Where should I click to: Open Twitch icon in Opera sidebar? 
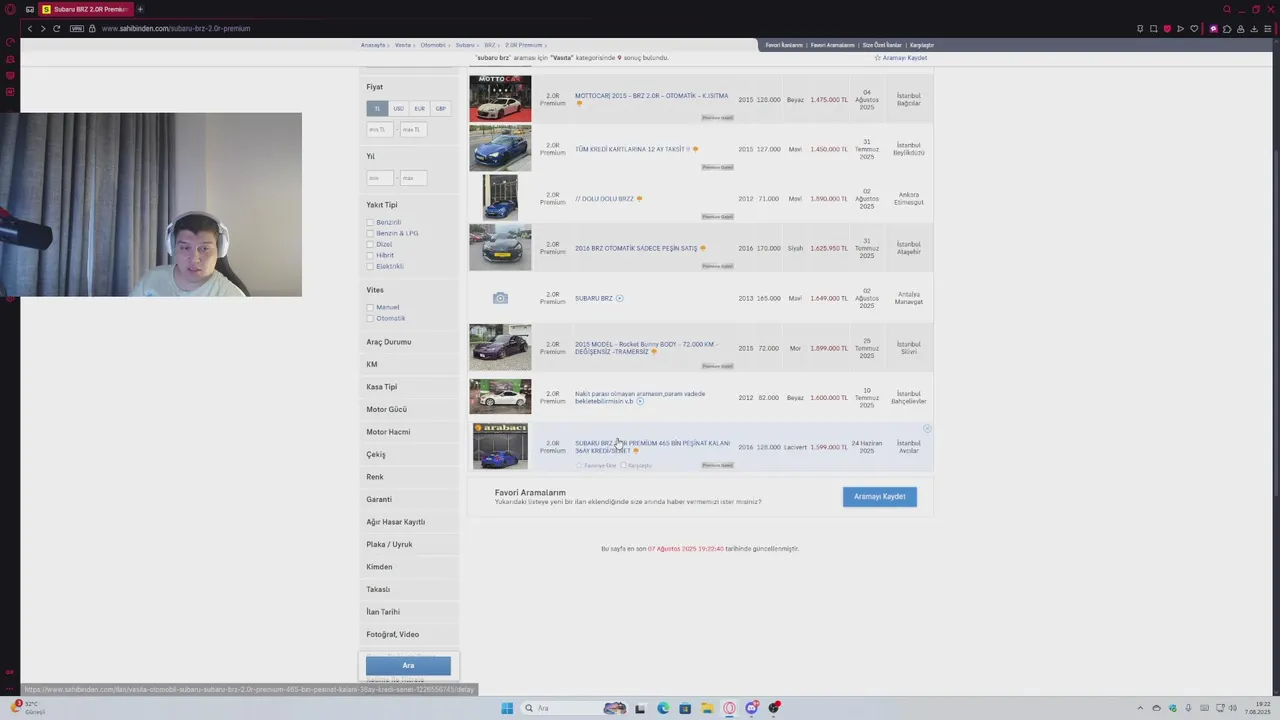pos(10,75)
